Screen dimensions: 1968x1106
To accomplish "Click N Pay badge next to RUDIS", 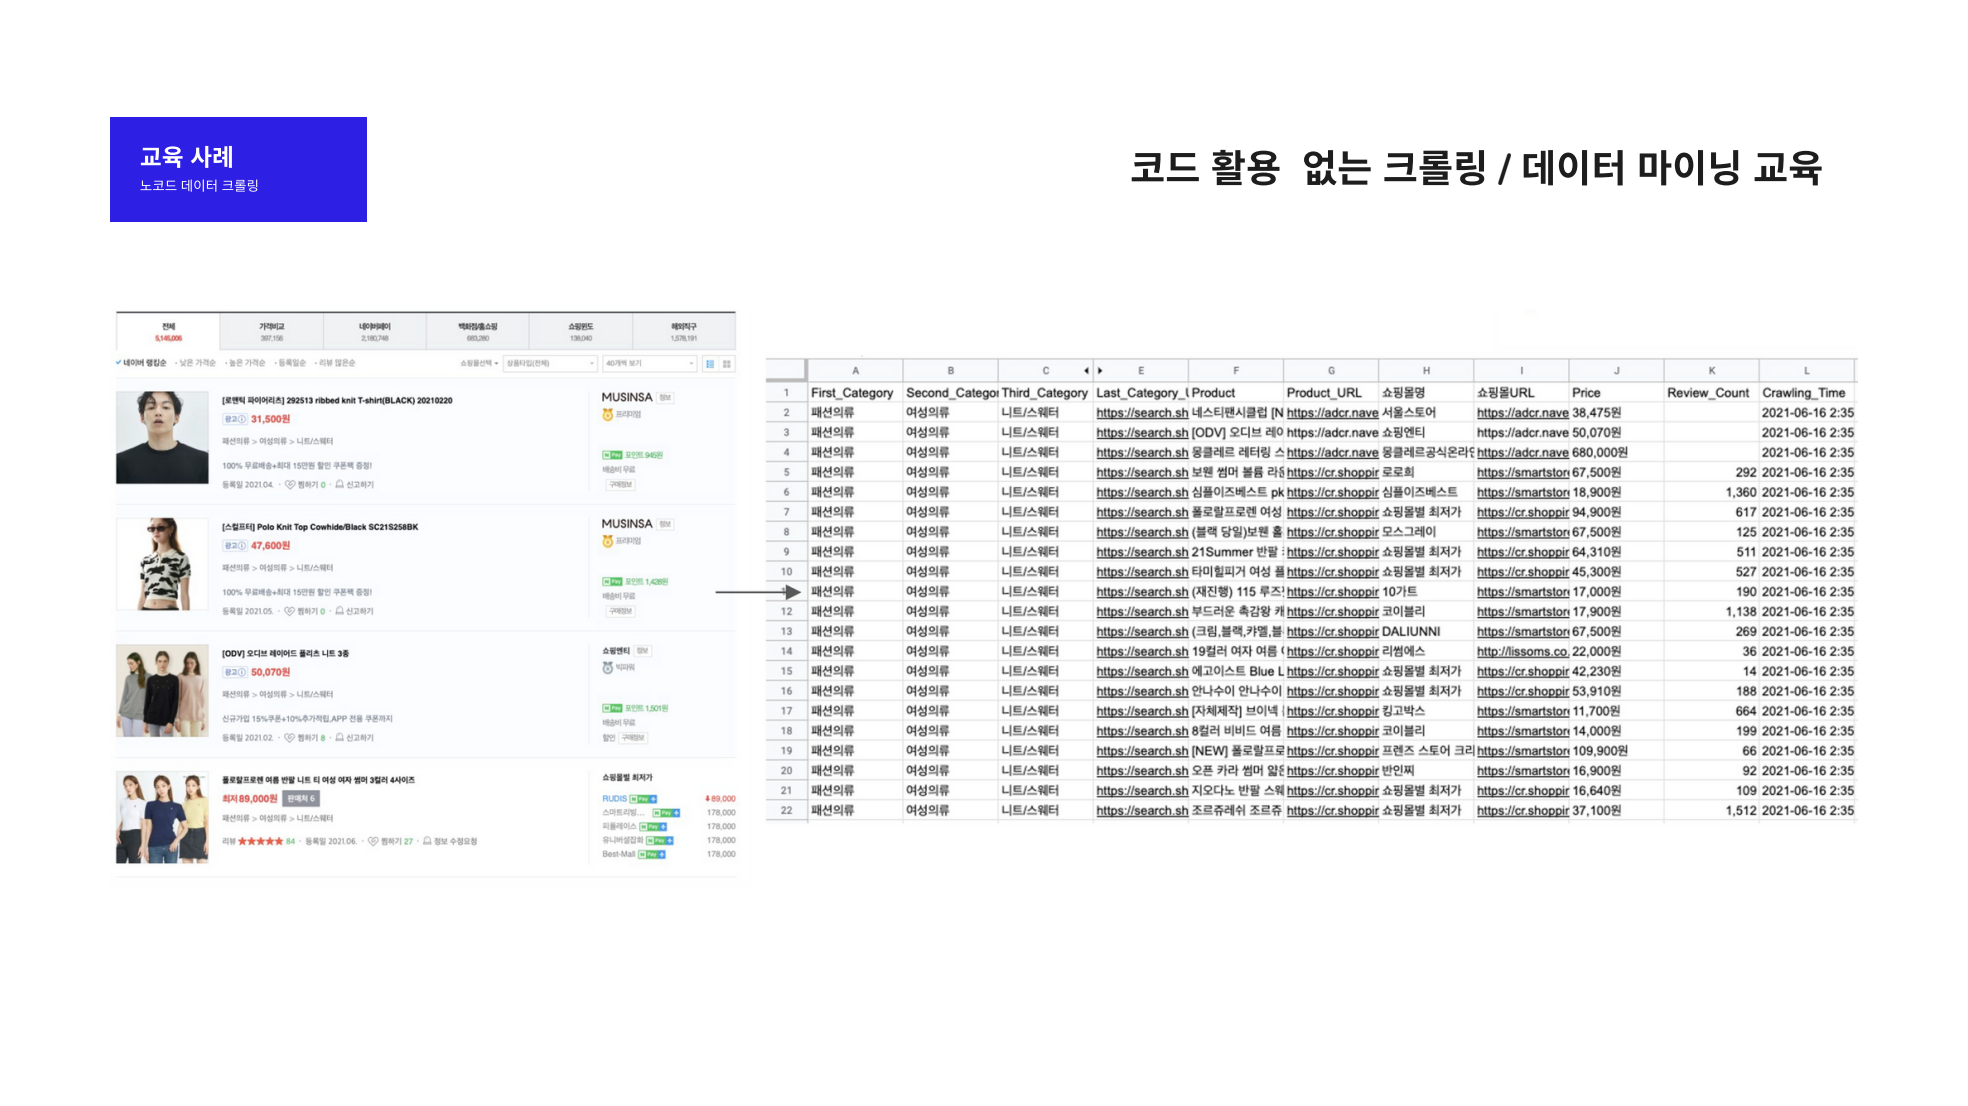I will point(645,799).
